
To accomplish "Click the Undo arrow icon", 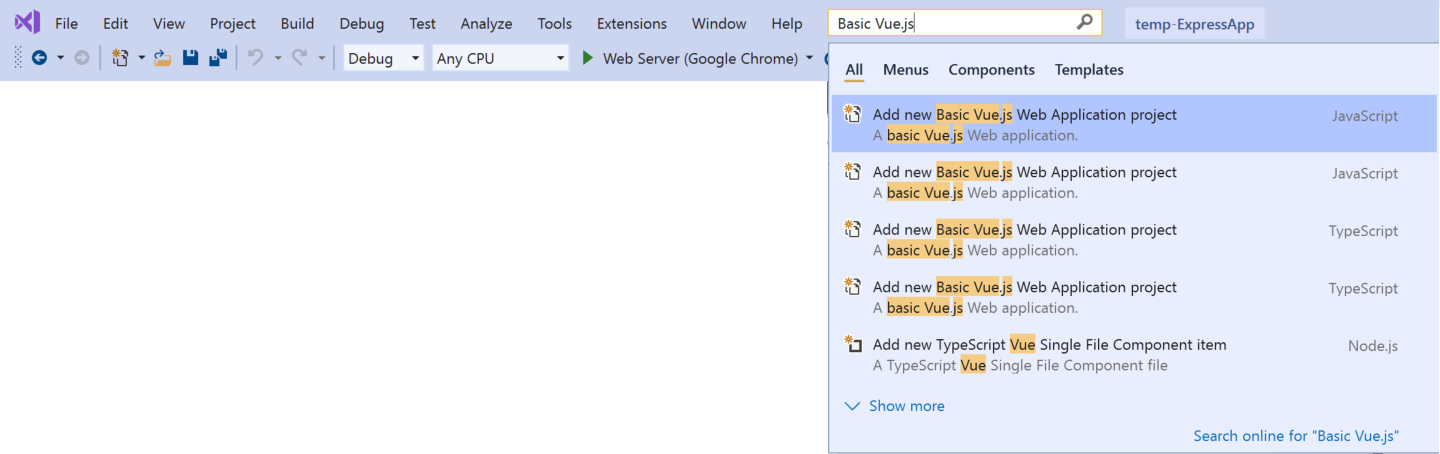I will tap(255, 58).
